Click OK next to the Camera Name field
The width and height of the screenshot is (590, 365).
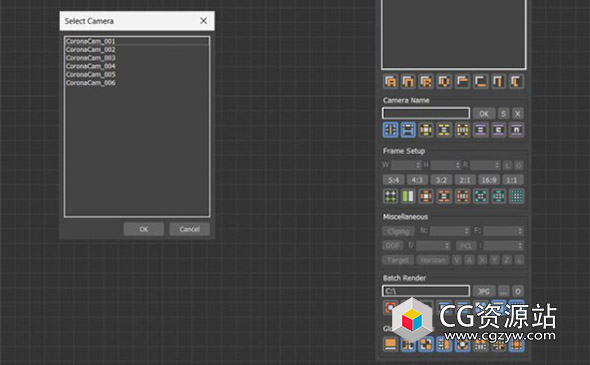pyautogui.click(x=484, y=113)
